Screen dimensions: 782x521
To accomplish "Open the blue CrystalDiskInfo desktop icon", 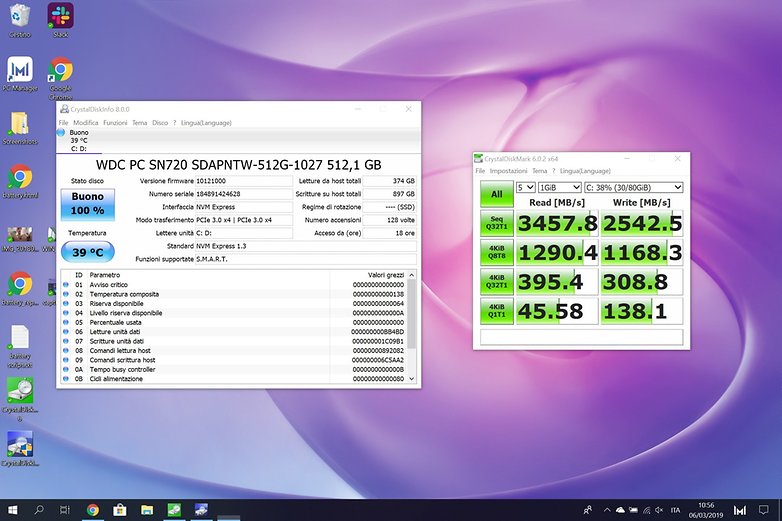I will pos(20,448).
